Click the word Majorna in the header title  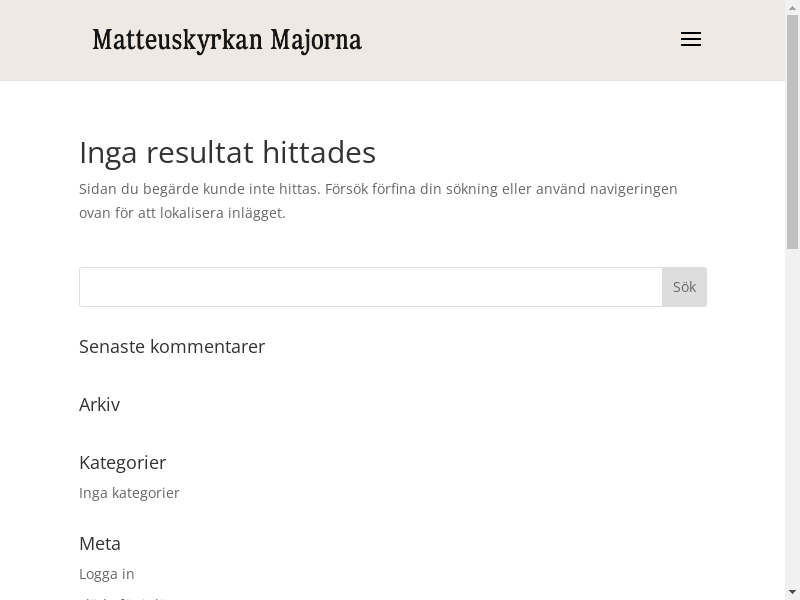[316, 40]
